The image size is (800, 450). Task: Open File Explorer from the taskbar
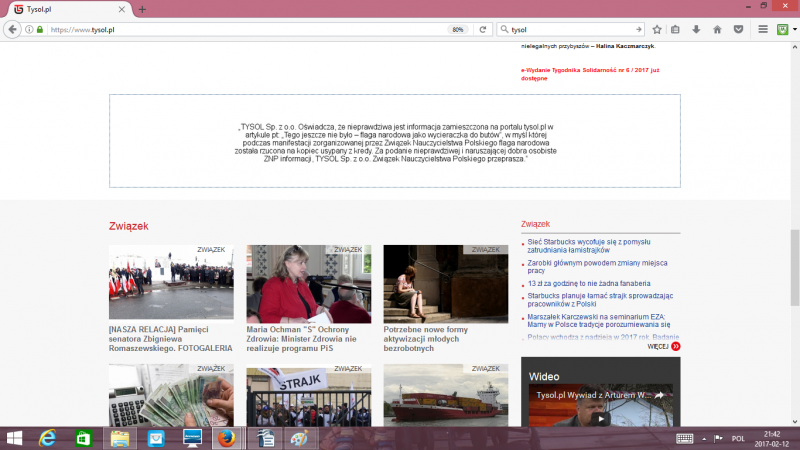coord(120,438)
